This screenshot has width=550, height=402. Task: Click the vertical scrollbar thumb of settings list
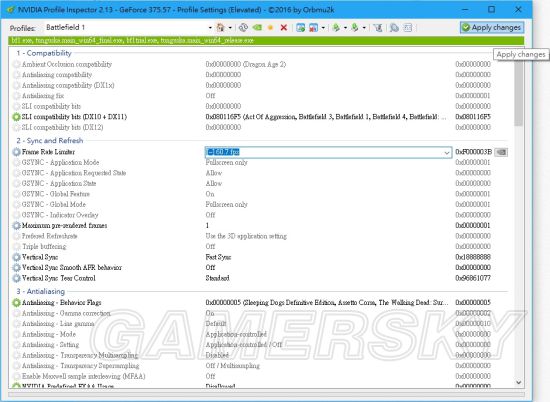coord(519,93)
